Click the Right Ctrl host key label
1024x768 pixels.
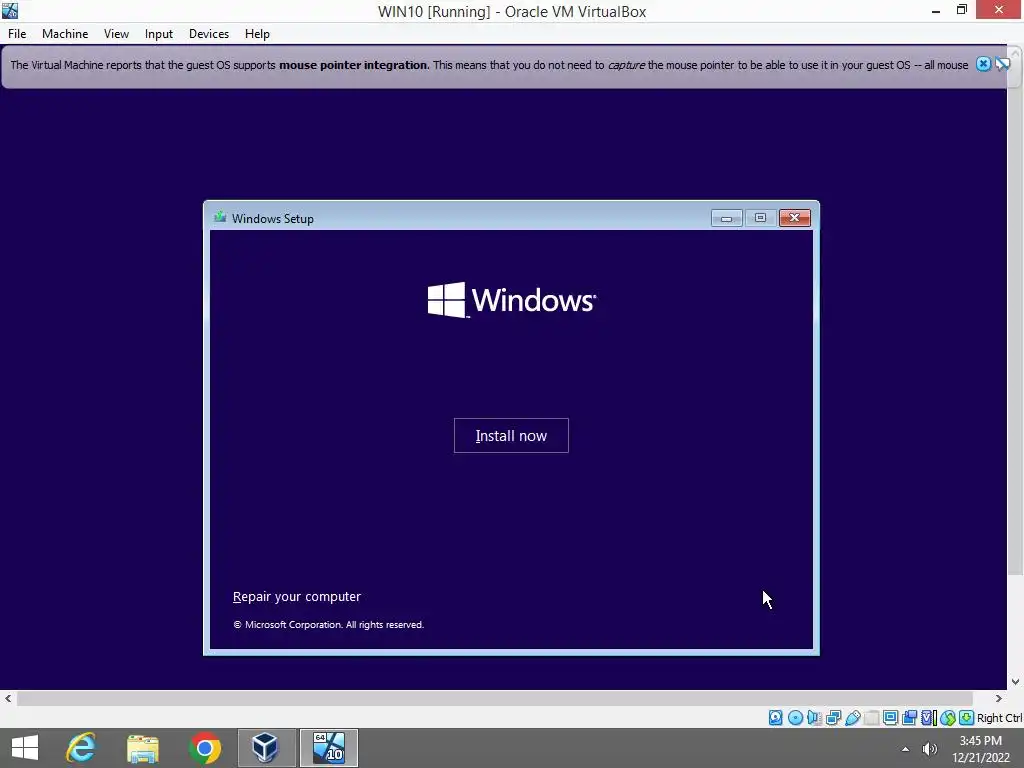point(999,718)
